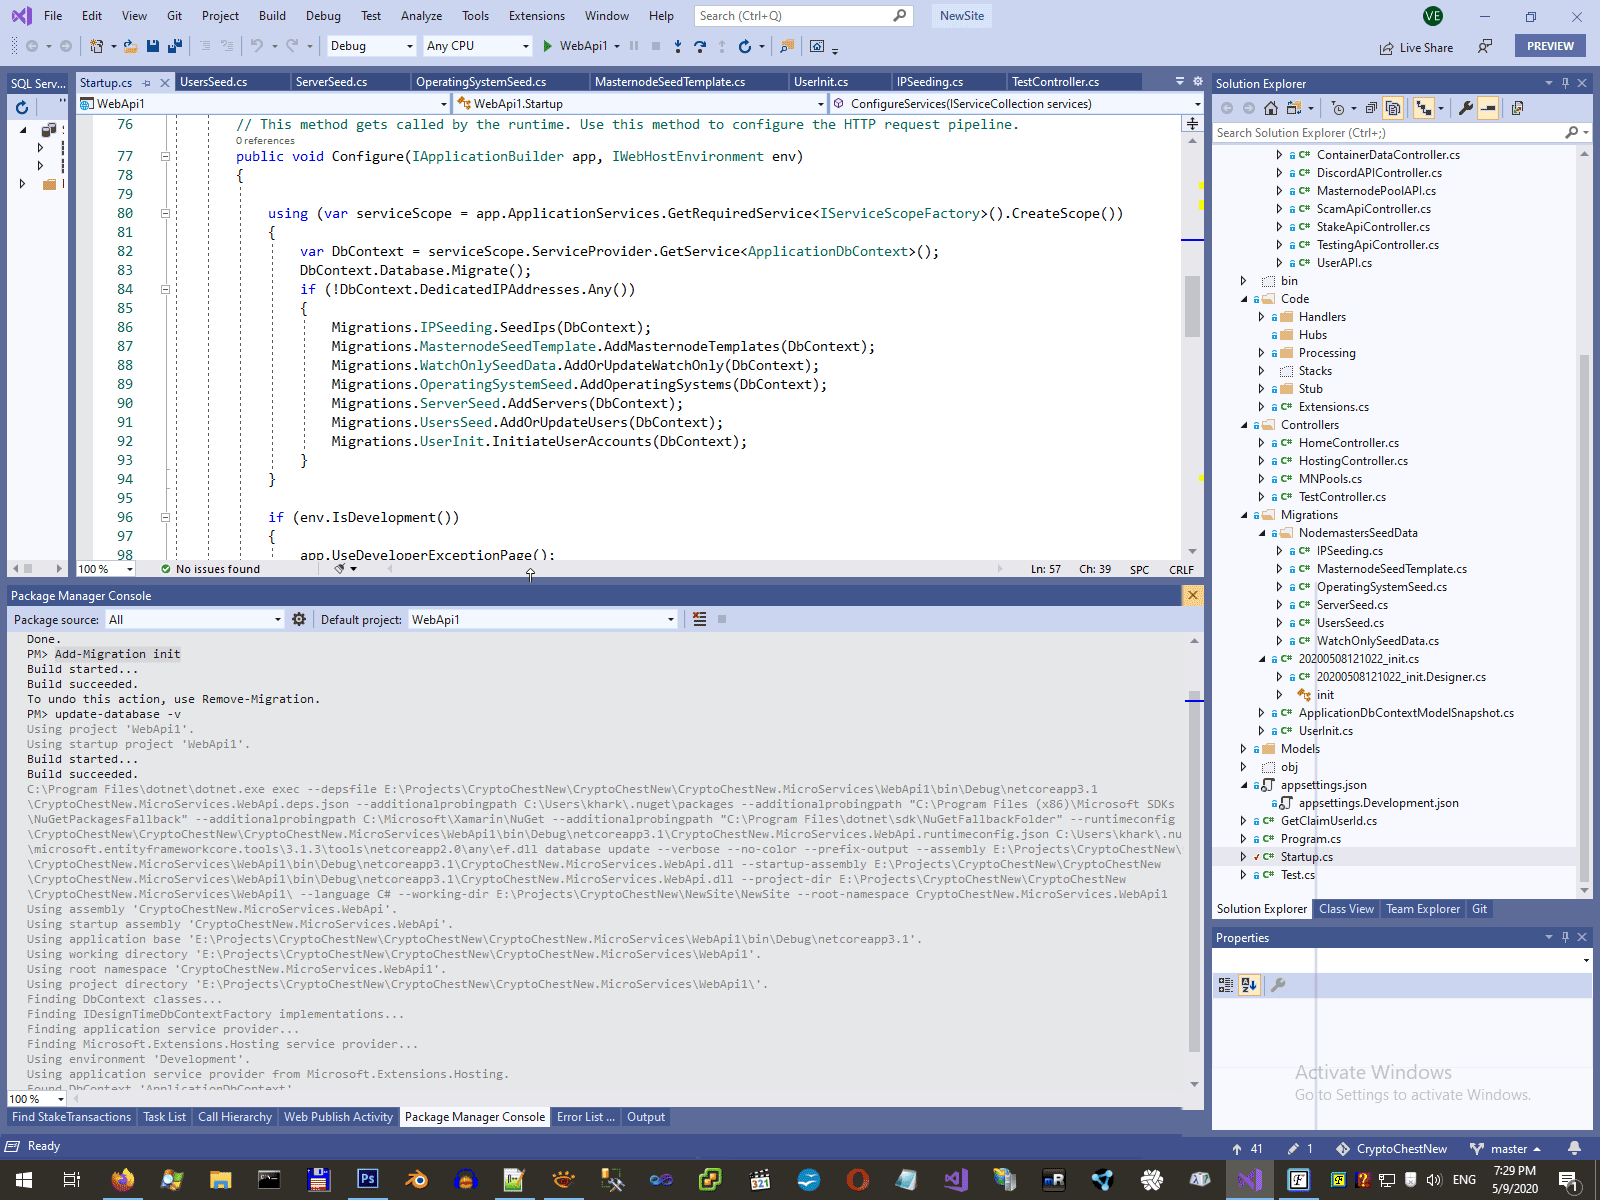Viewport: 1600px width, 1200px height.
Task: Open File Explorer from the taskbar
Action: (220, 1180)
